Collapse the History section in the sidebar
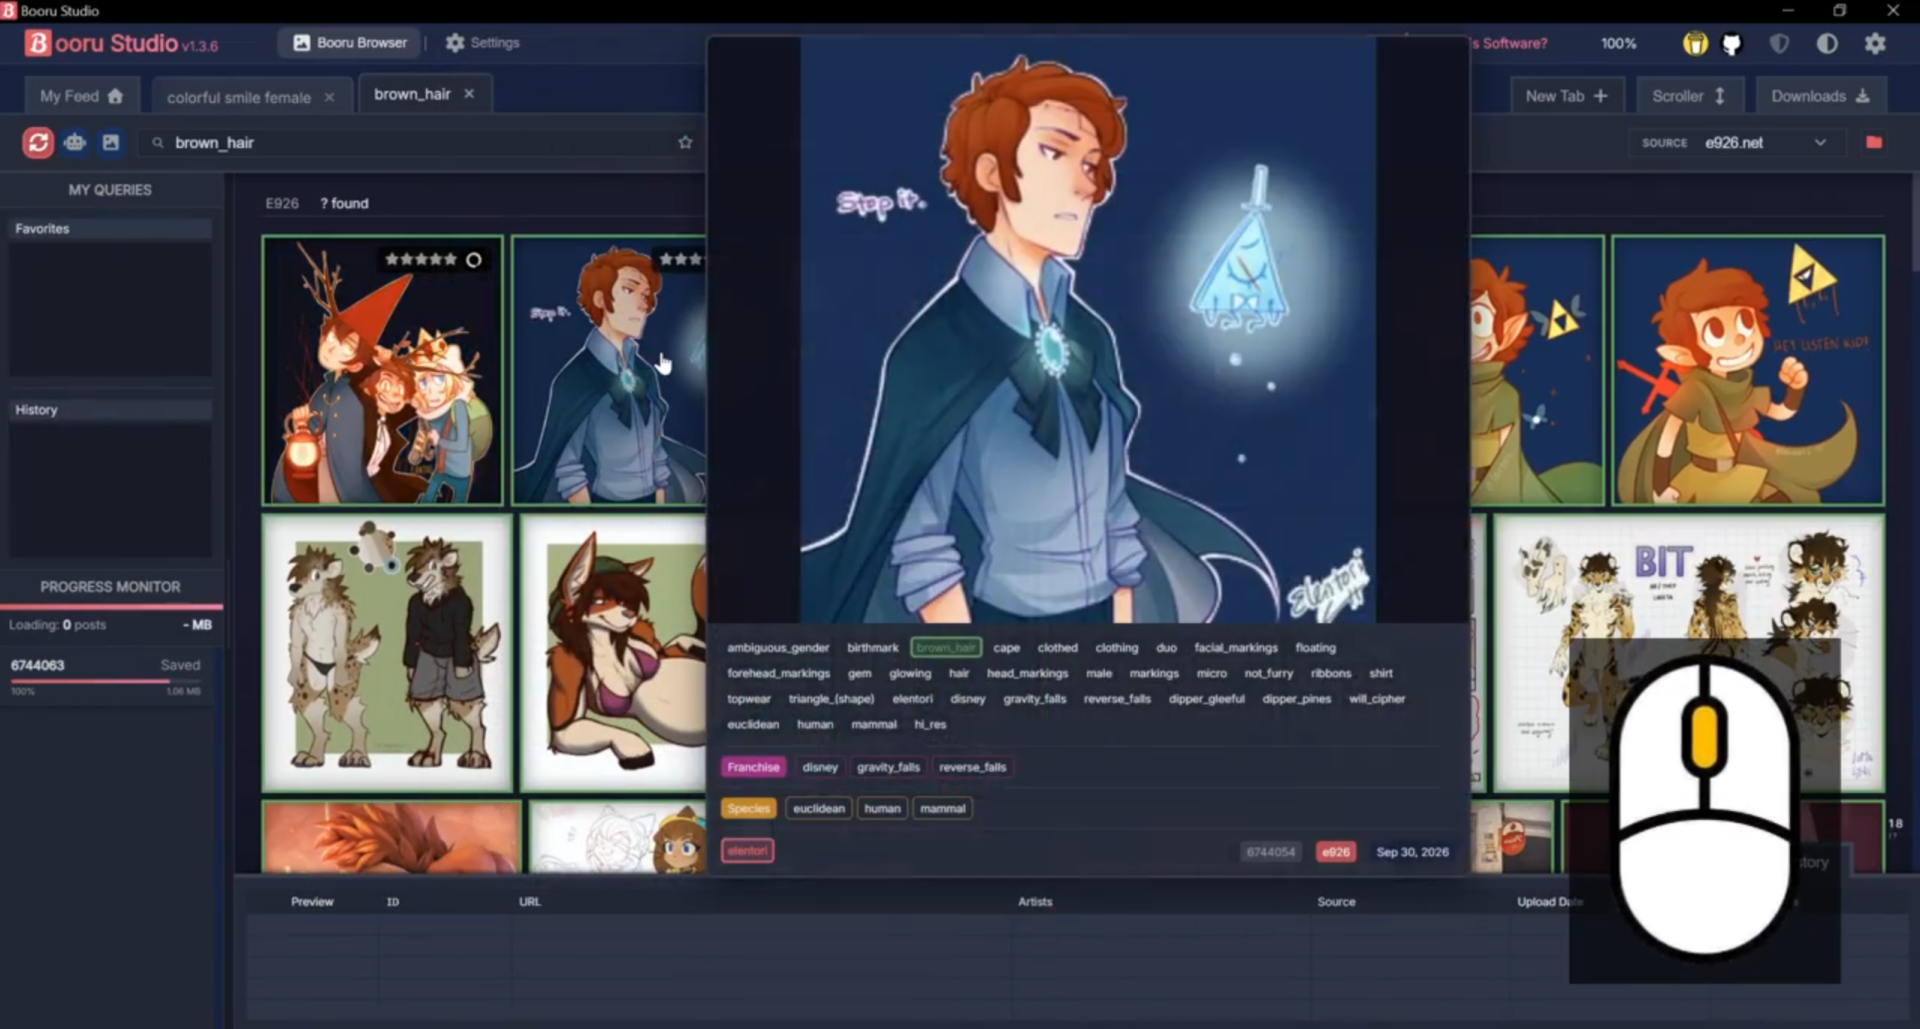Viewport: 1920px width, 1029px height. tap(110, 410)
